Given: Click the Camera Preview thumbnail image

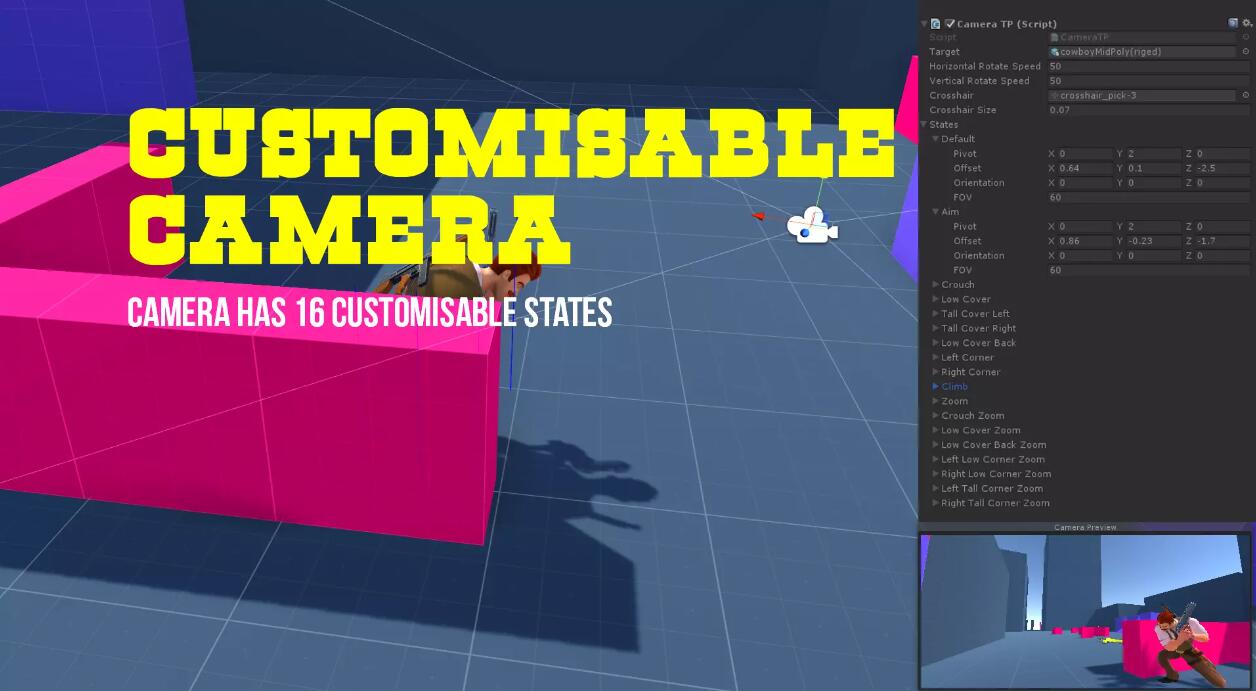Looking at the screenshot, I should (x=1085, y=610).
